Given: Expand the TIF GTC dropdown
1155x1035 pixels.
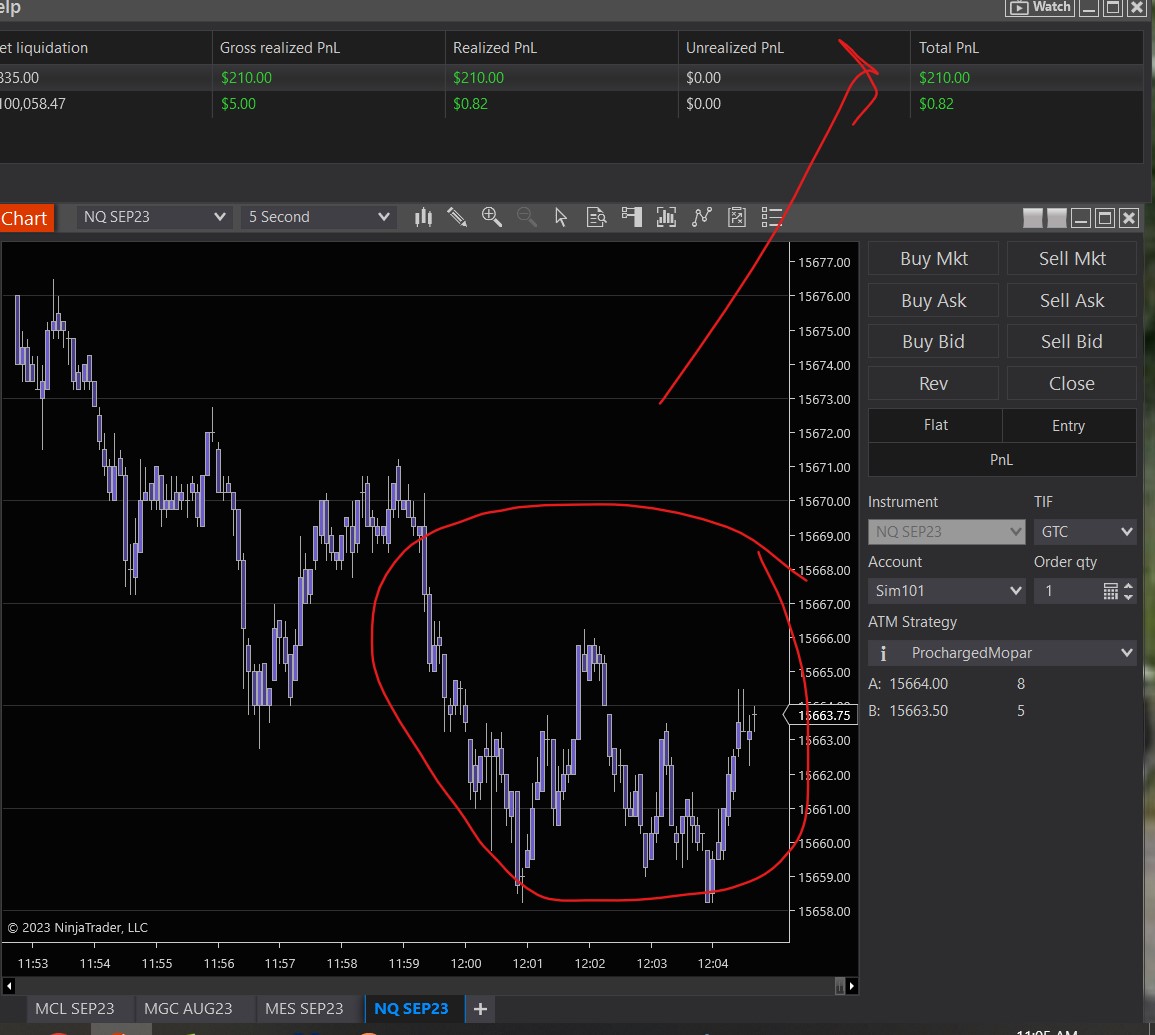Looking at the screenshot, I should pos(1084,532).
